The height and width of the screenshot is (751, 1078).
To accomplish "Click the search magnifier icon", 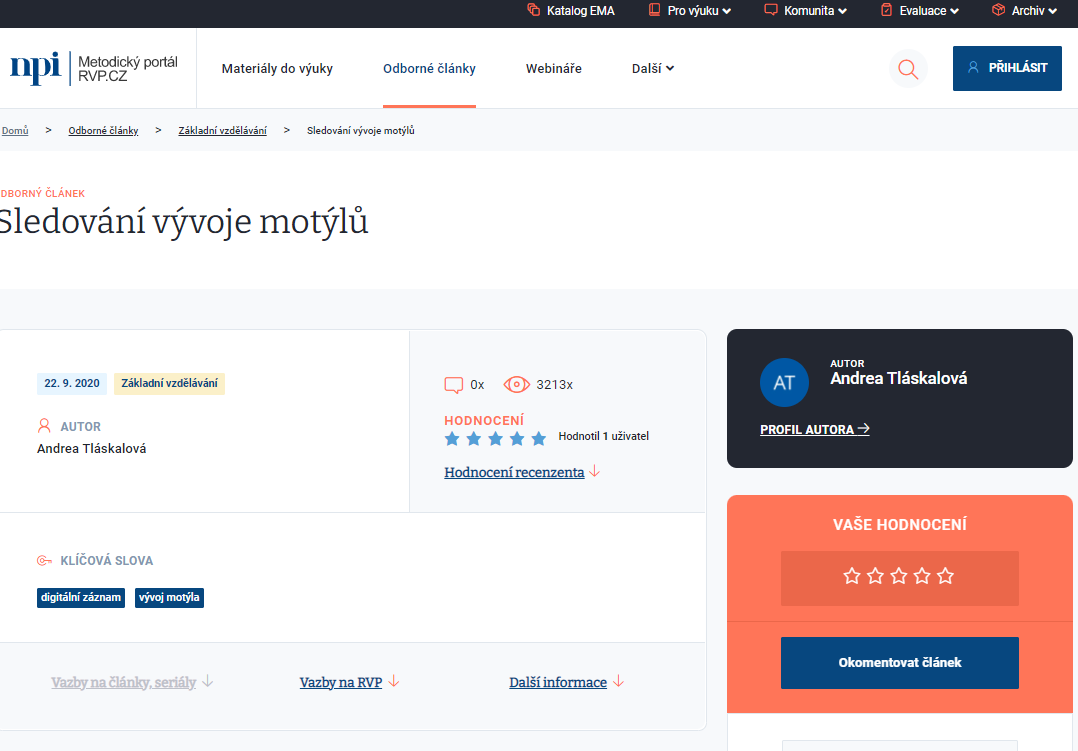I will point(908,69).
